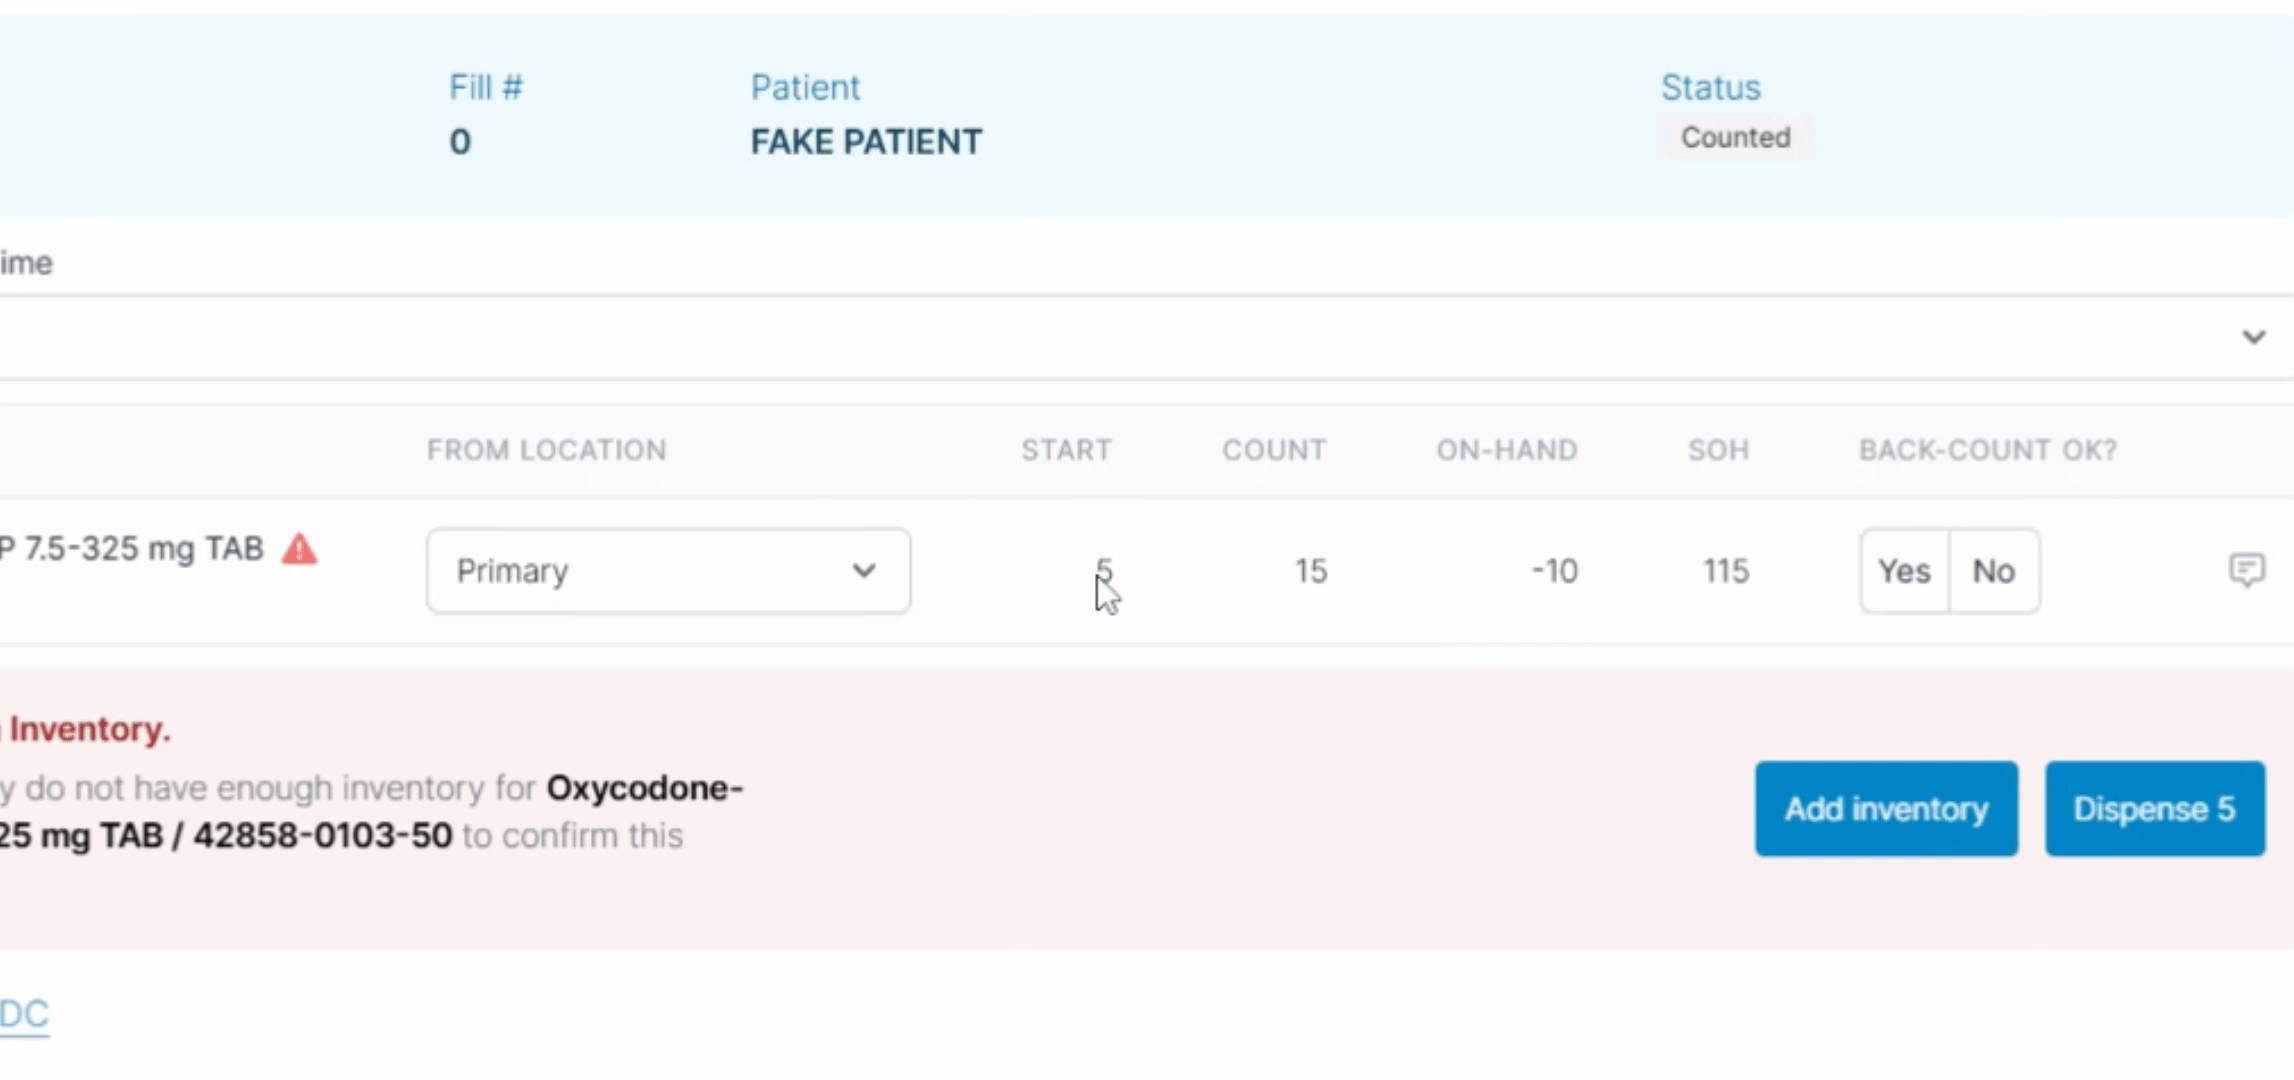The image size is (2294, 1080).
Task: Click the Add inventory button
Action: (1886, 808)
